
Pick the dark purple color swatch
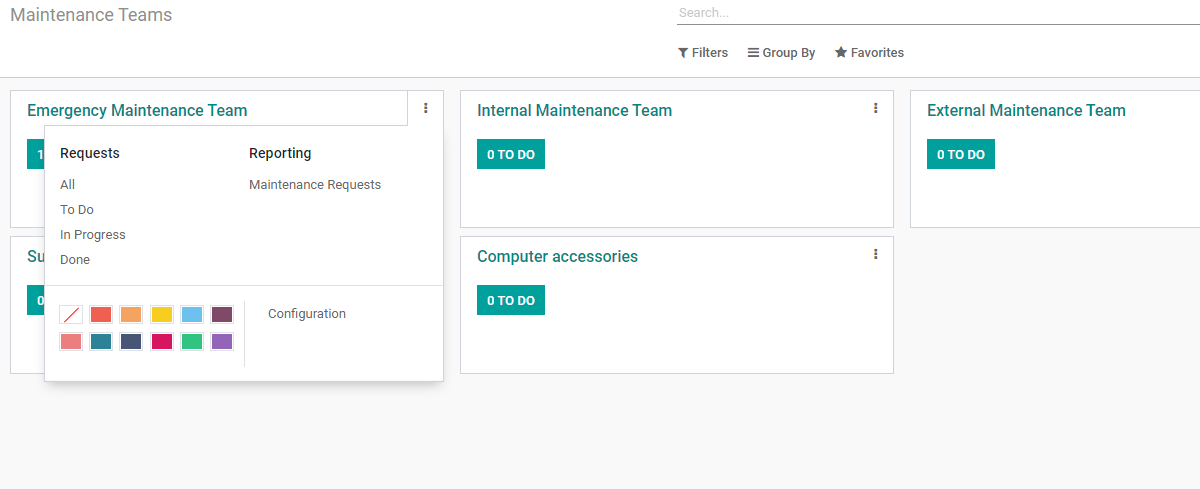pos(222,314)
